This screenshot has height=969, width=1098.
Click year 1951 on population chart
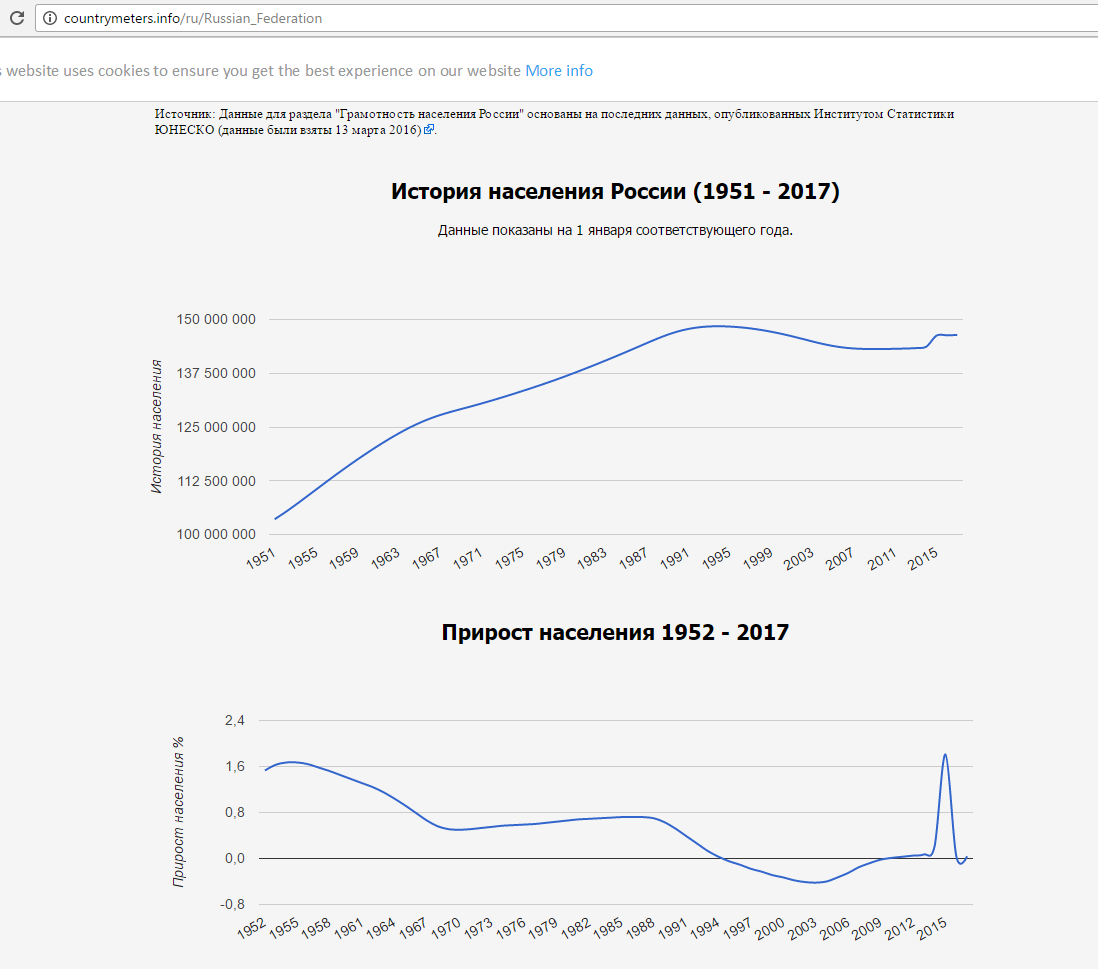(x=260, y=559)
